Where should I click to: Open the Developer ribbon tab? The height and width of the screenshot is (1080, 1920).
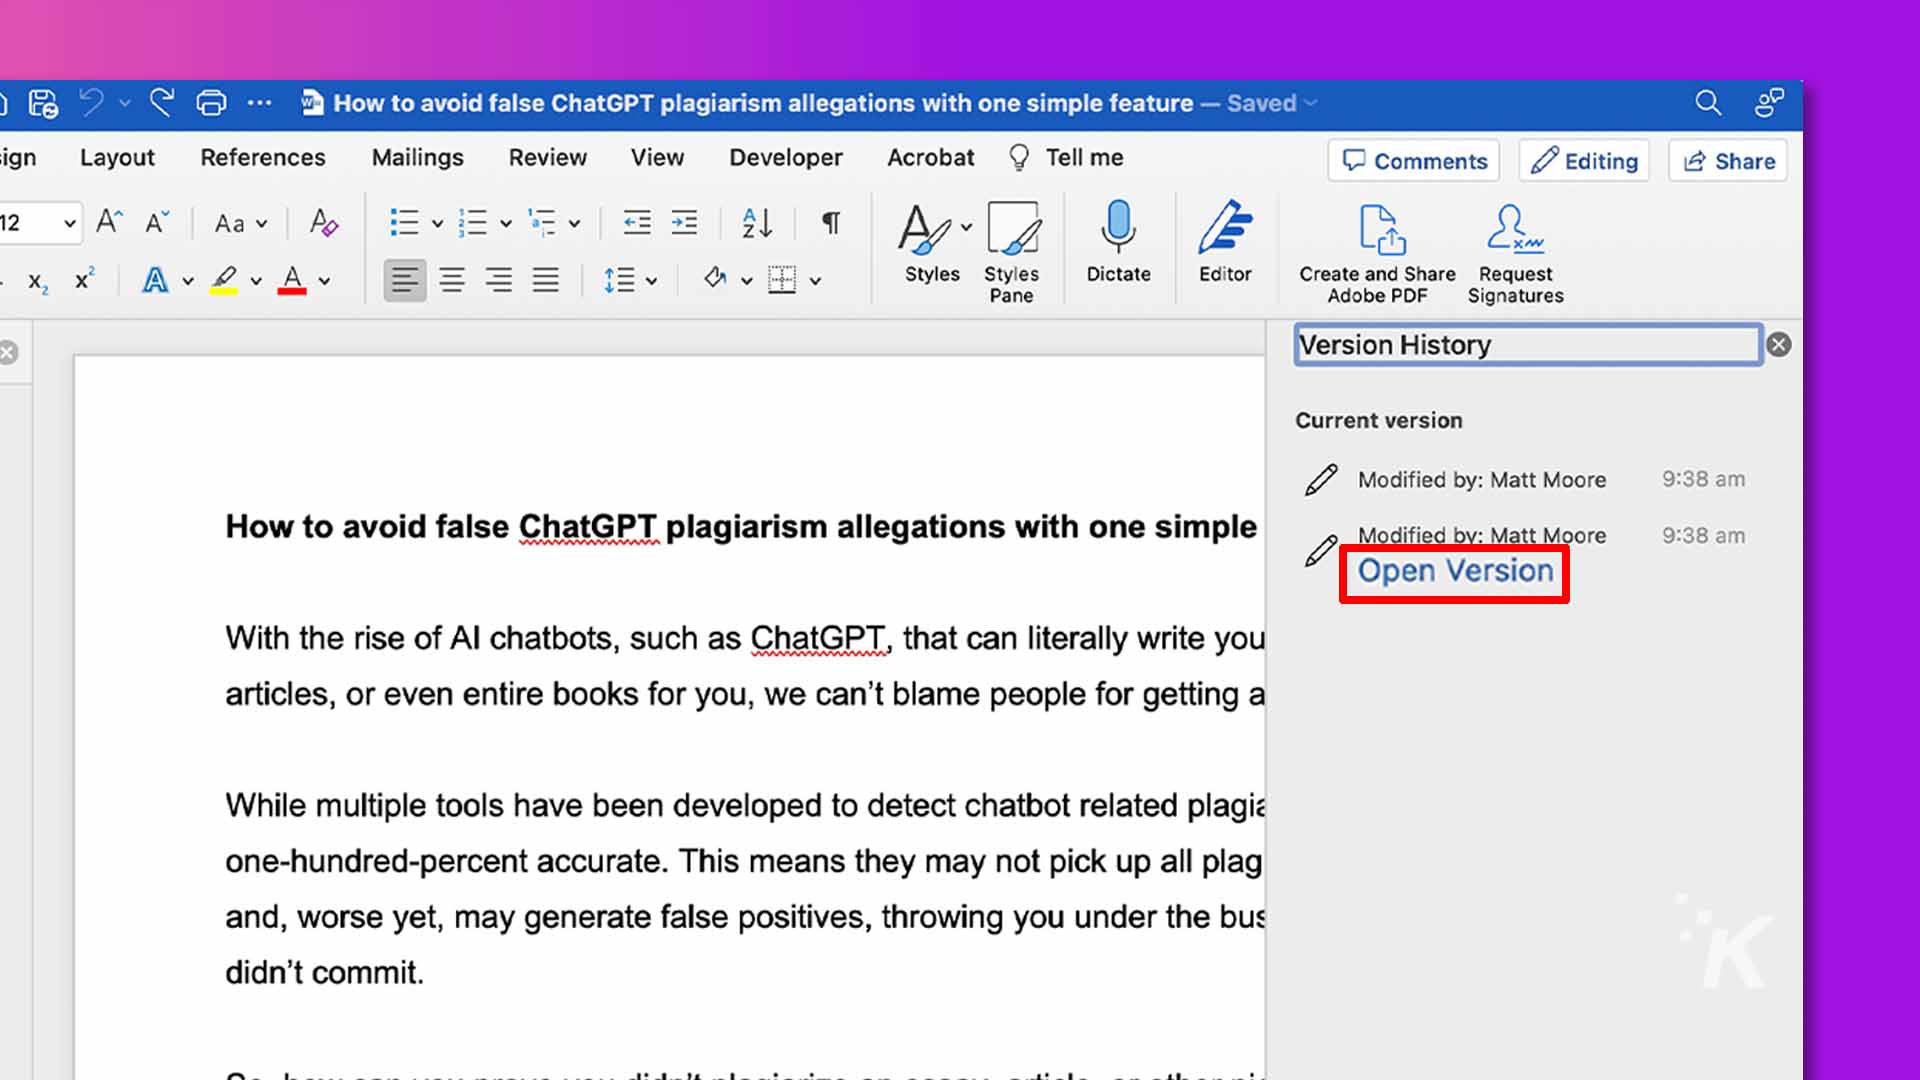[x=786, y=157]
